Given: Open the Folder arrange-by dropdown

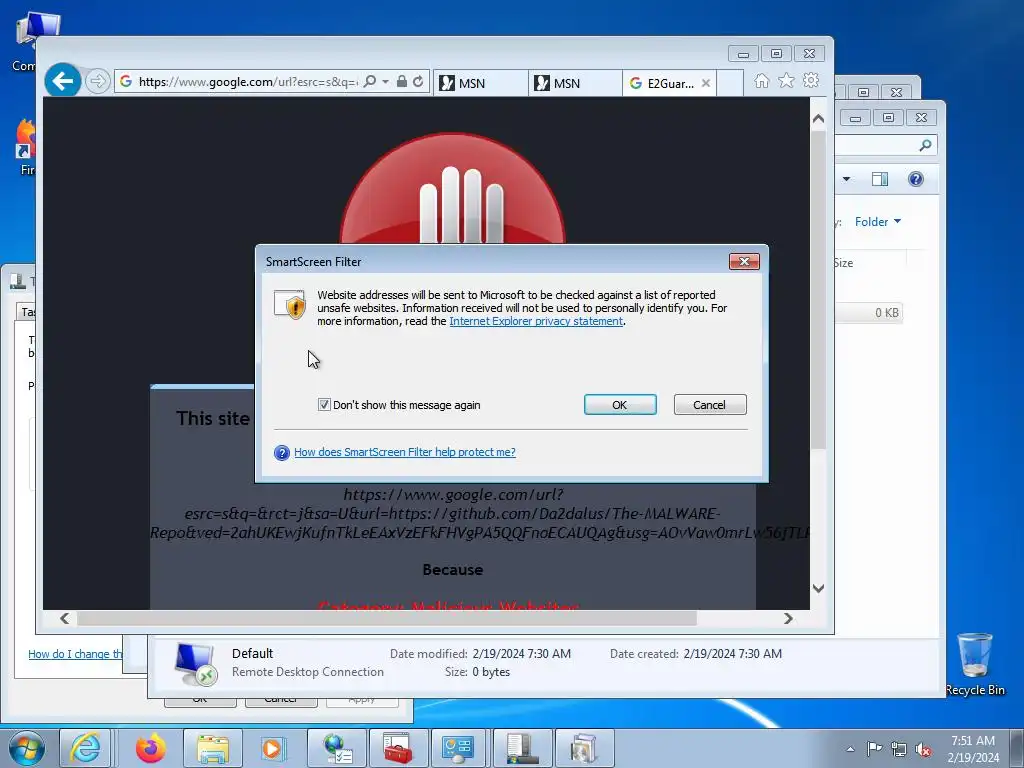Looking at the screenshot, I should click(x=878, y=222).
